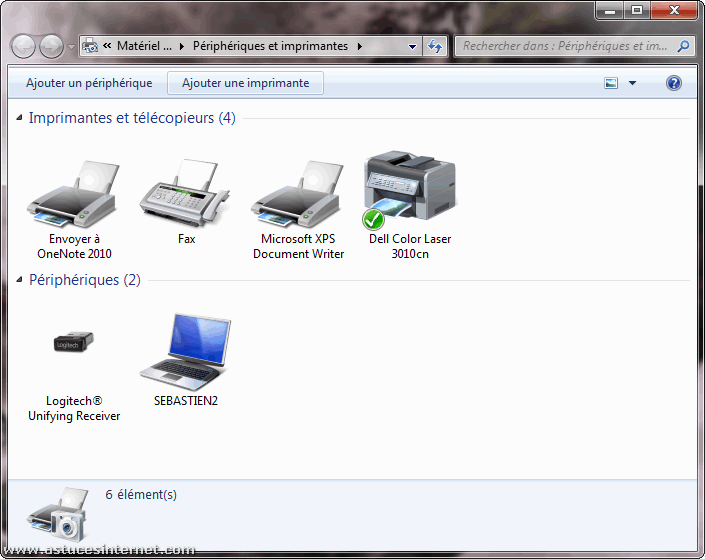Open the help question mark icon
705x559 pixels.
674,83
